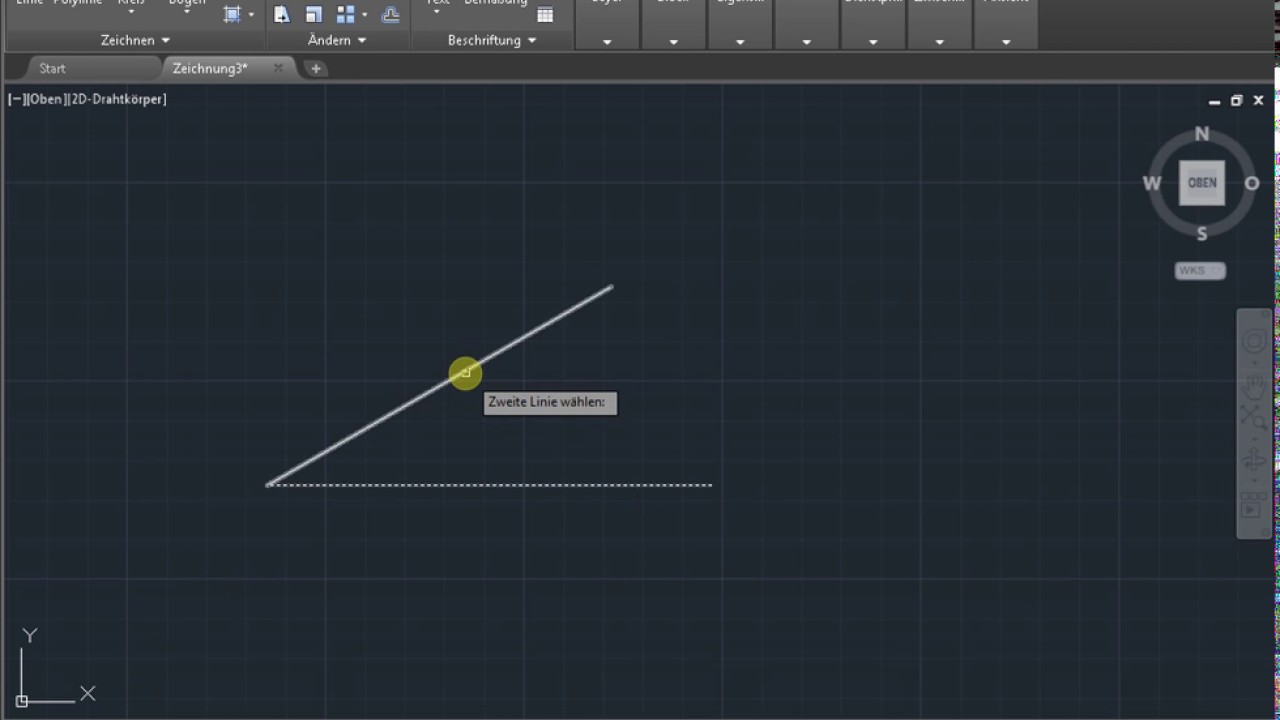This screenshot has height=720, width=1280.
Task: Create a new drawing with plus tab
Action: coord(316,68)
